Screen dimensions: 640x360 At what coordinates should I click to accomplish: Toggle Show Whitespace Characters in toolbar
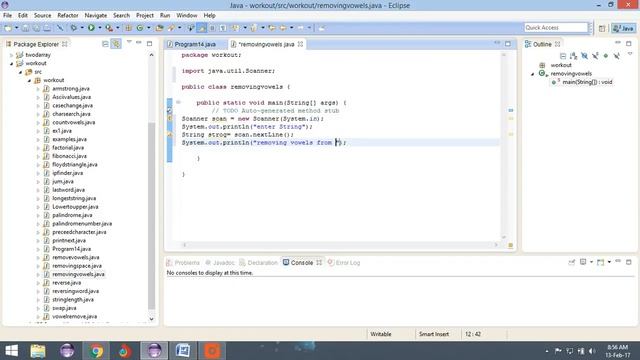point(223,28)
